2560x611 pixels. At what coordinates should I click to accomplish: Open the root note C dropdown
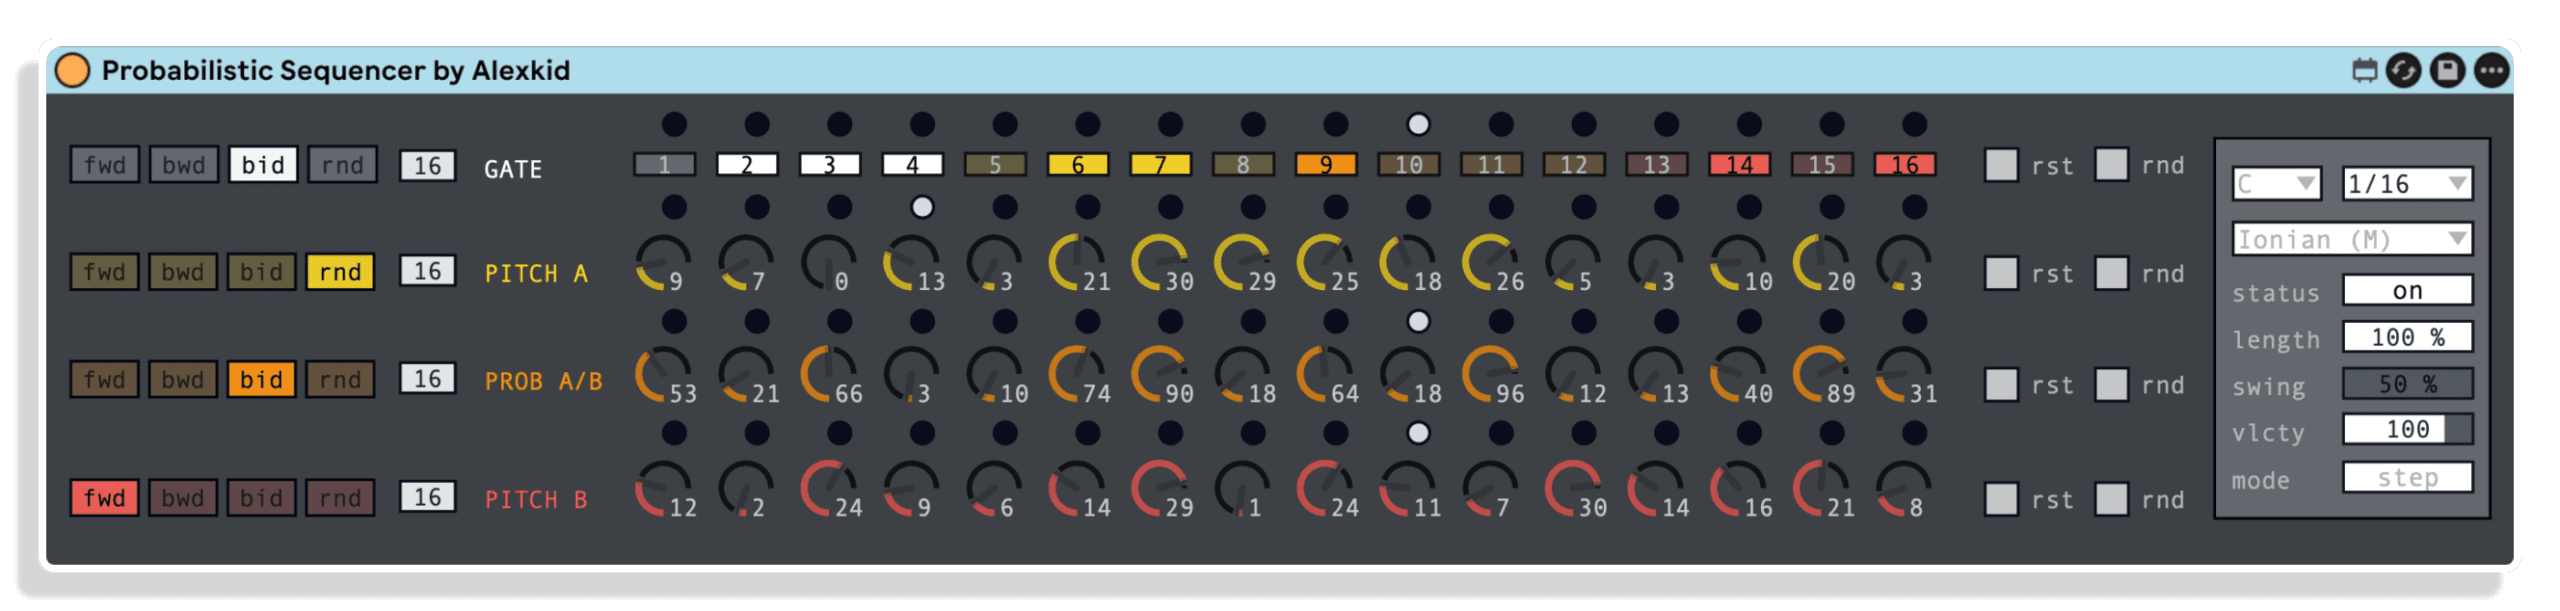coord(2277,184)
